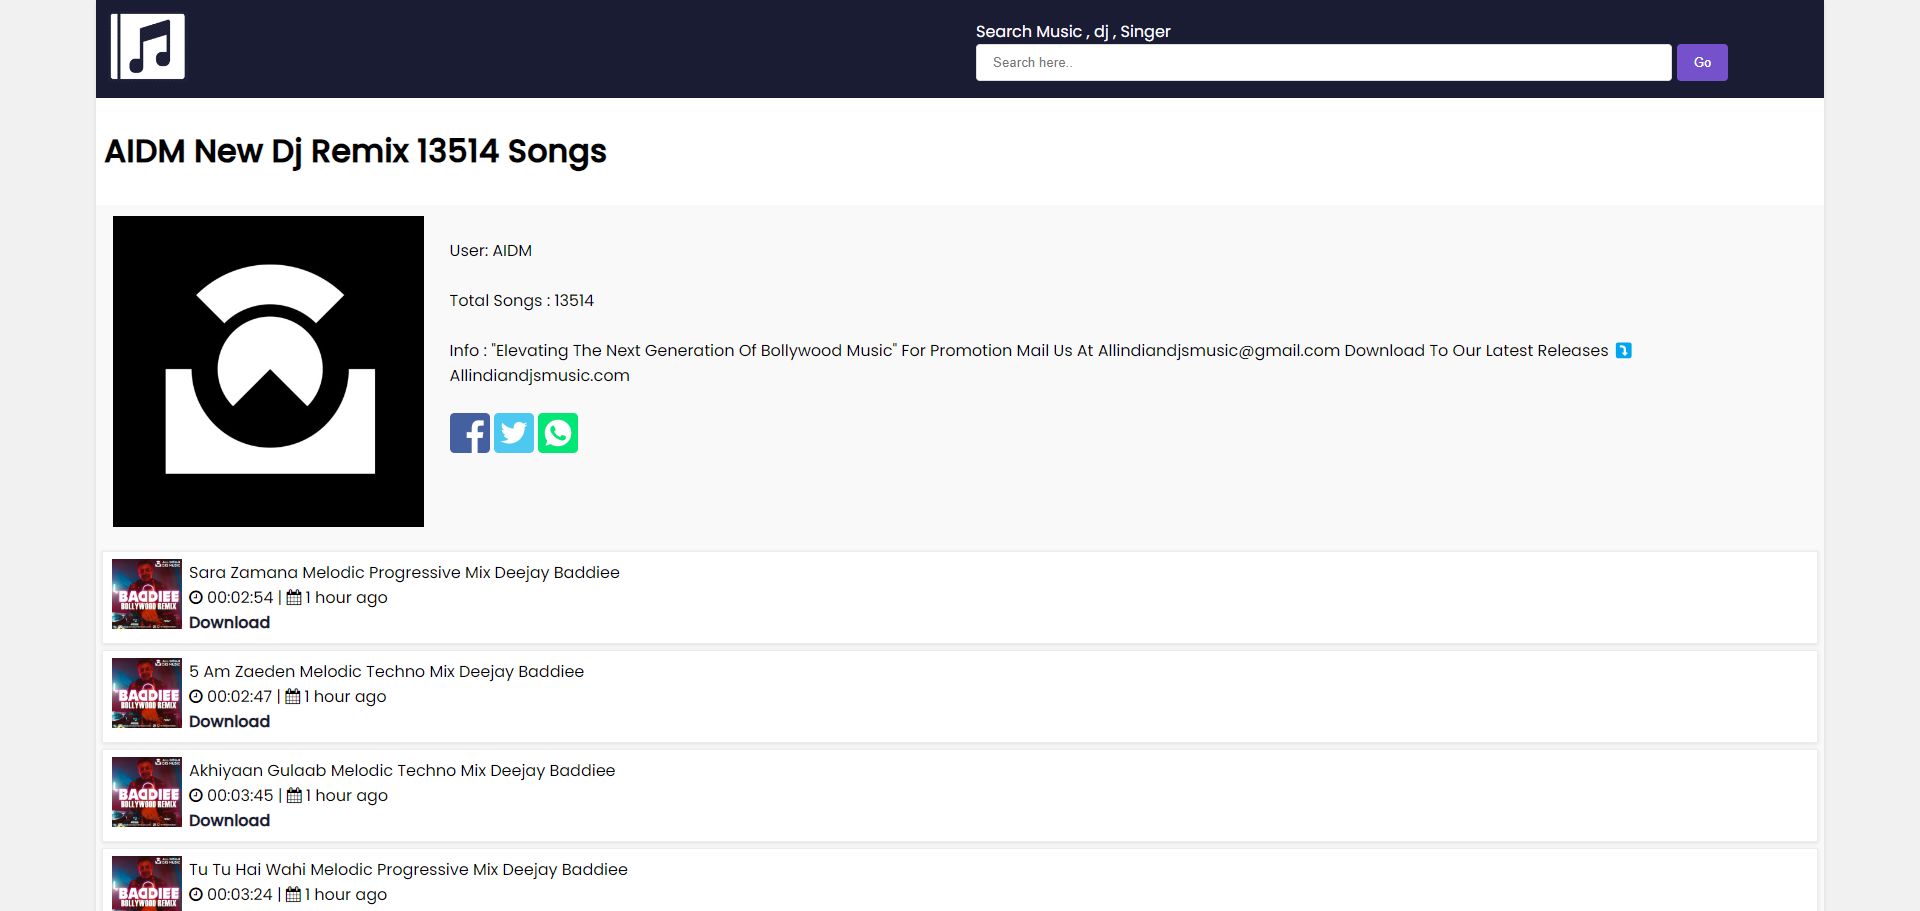
Task: Download 5 Am Zaeden Melodic Techno Mix
Action: [x=229, y=721]
